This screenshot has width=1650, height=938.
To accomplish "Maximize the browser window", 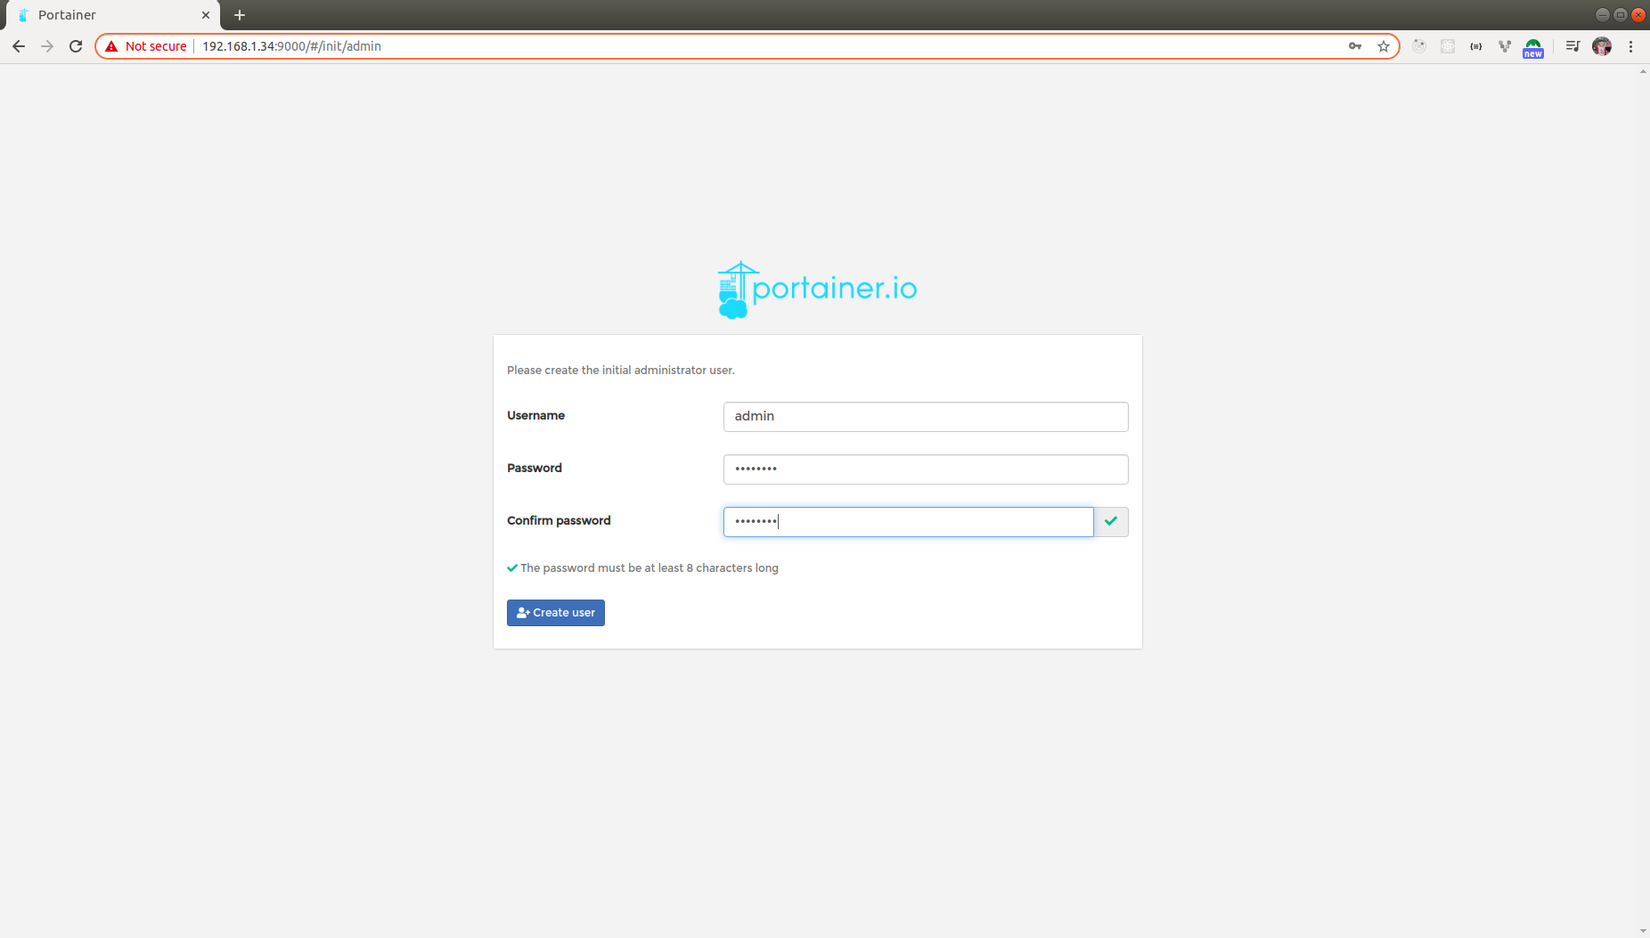I will pos(1620,15).
